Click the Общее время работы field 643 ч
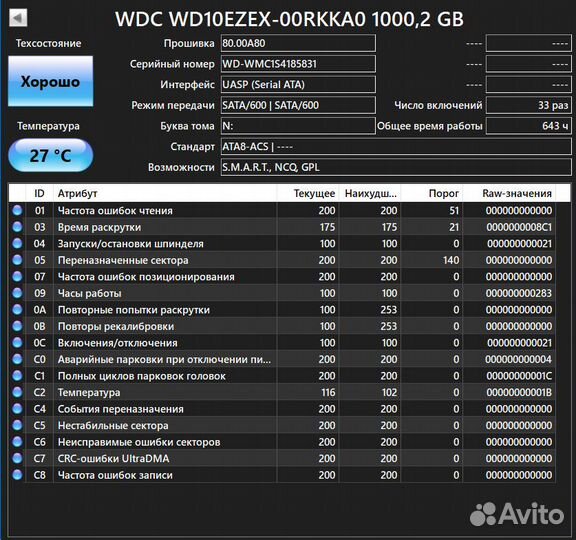The image size is (576, 540). [529, 126]
